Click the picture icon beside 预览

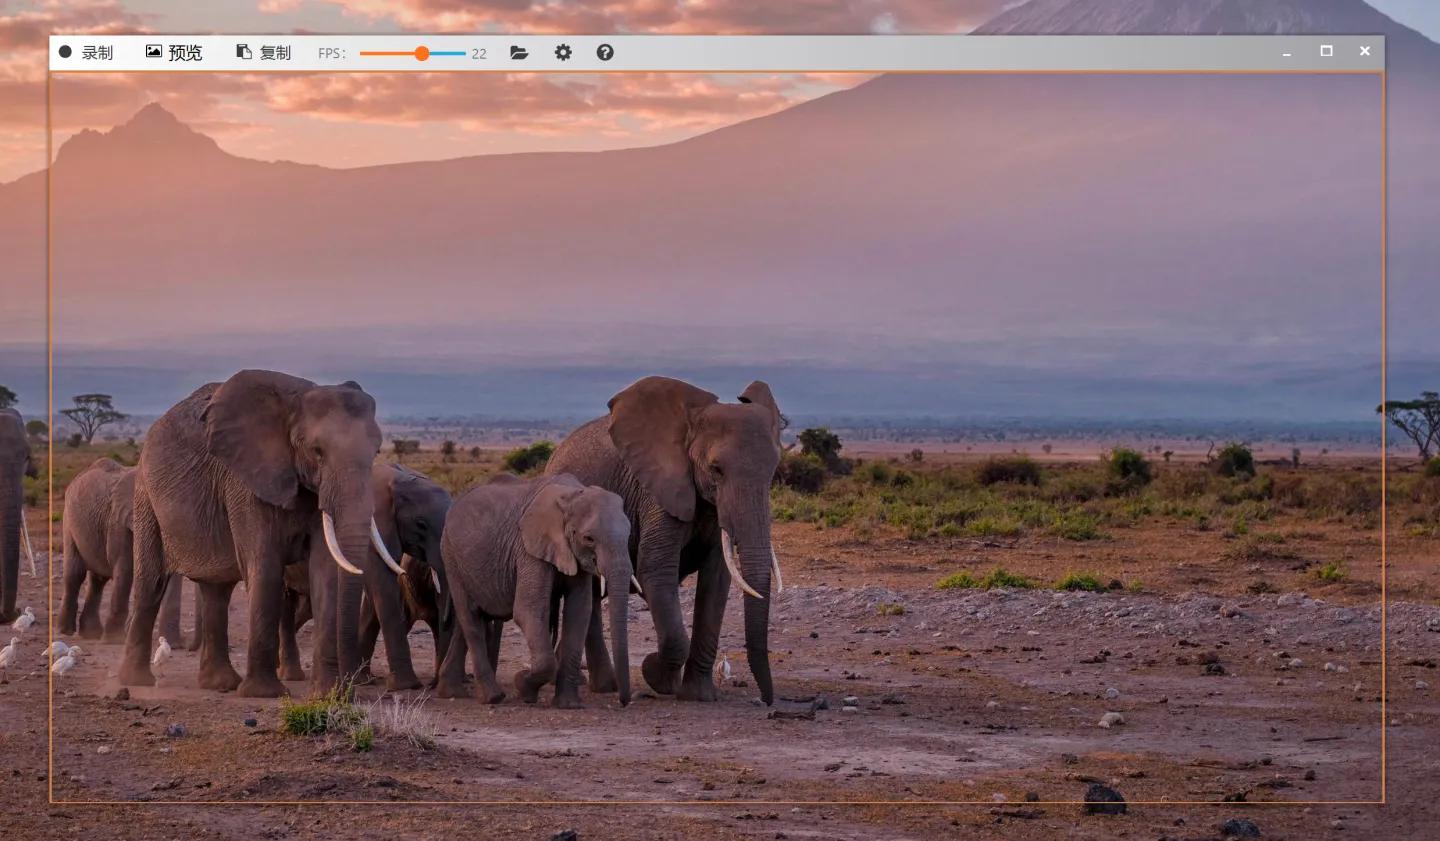(153, 52)
